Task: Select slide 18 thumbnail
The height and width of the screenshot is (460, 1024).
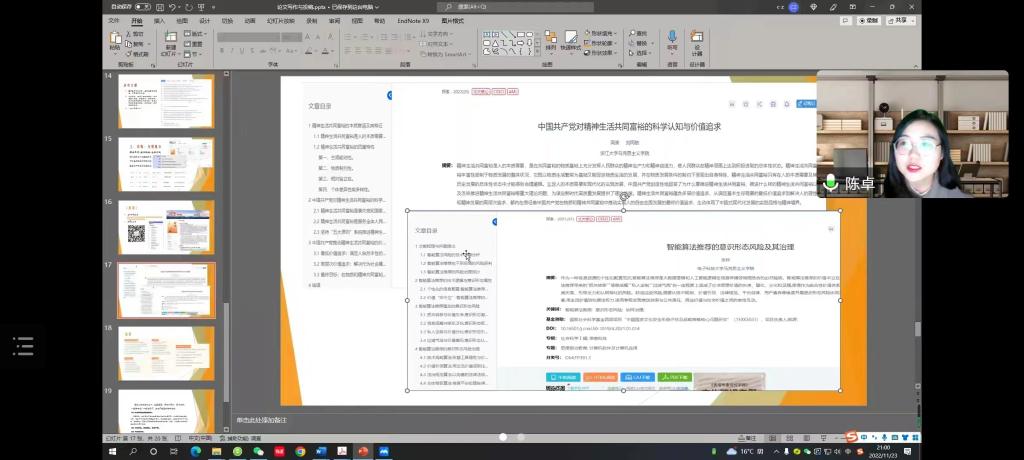Action: pyautogui.click(x=152, y=345)
